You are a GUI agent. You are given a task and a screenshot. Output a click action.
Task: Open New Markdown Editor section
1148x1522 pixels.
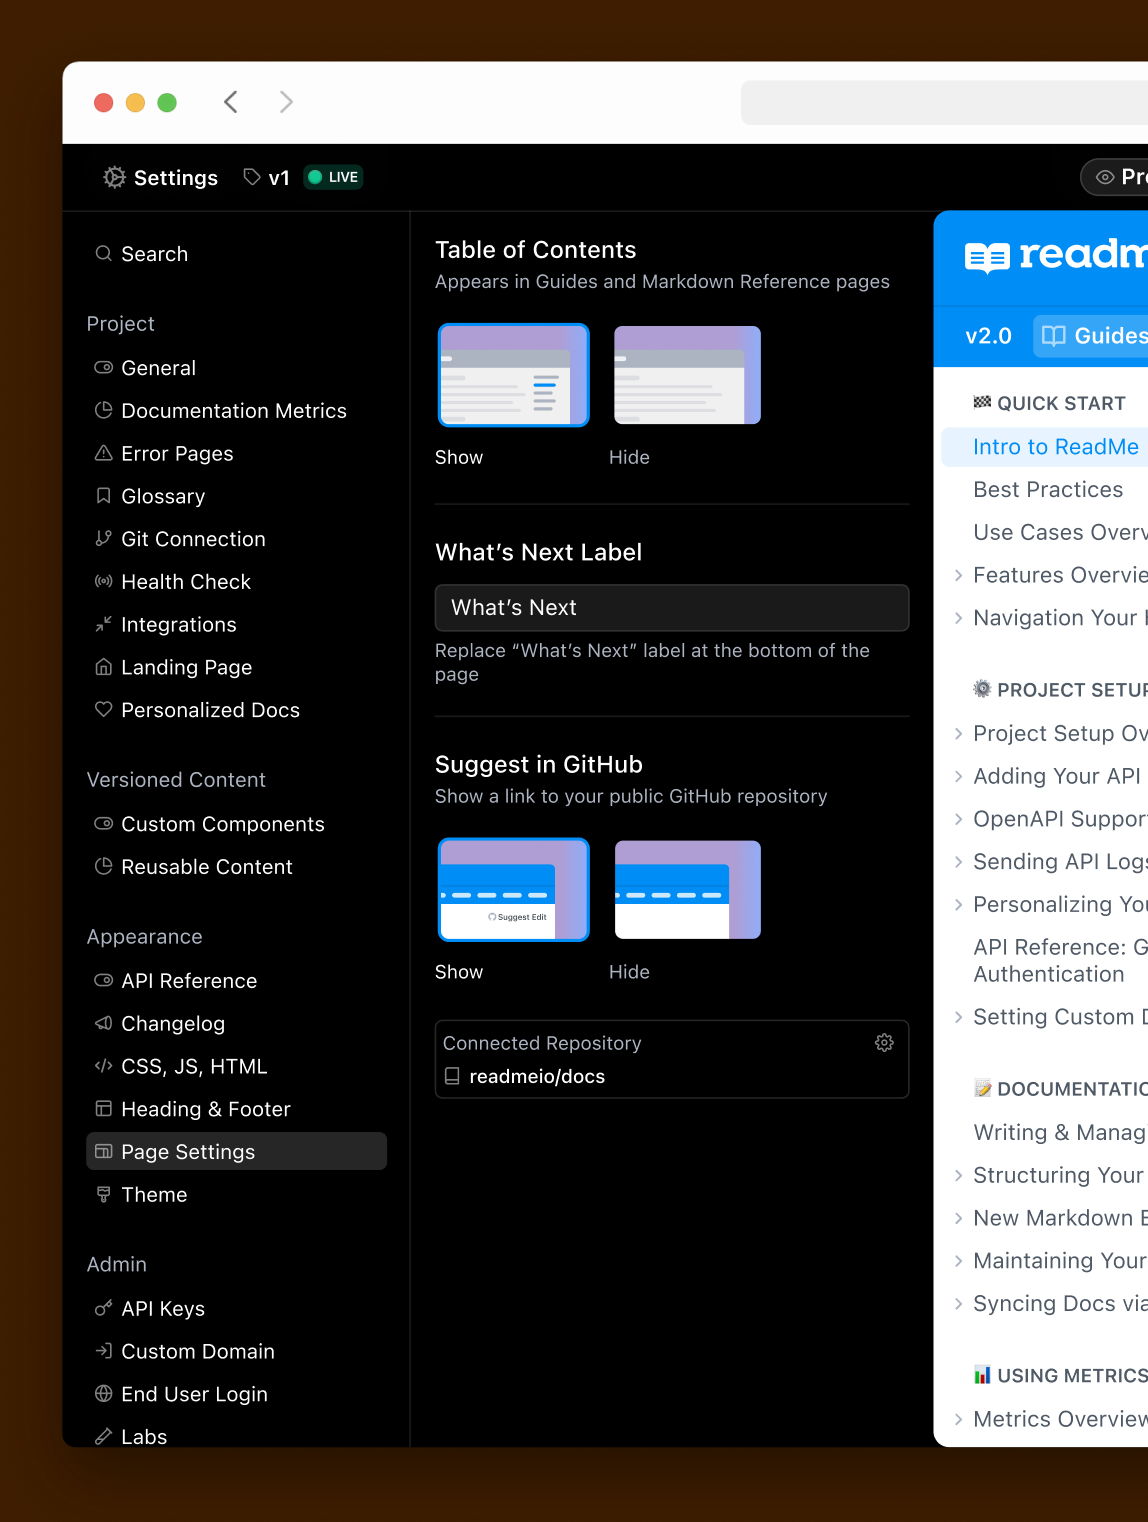click(x=1060, y=1218)
